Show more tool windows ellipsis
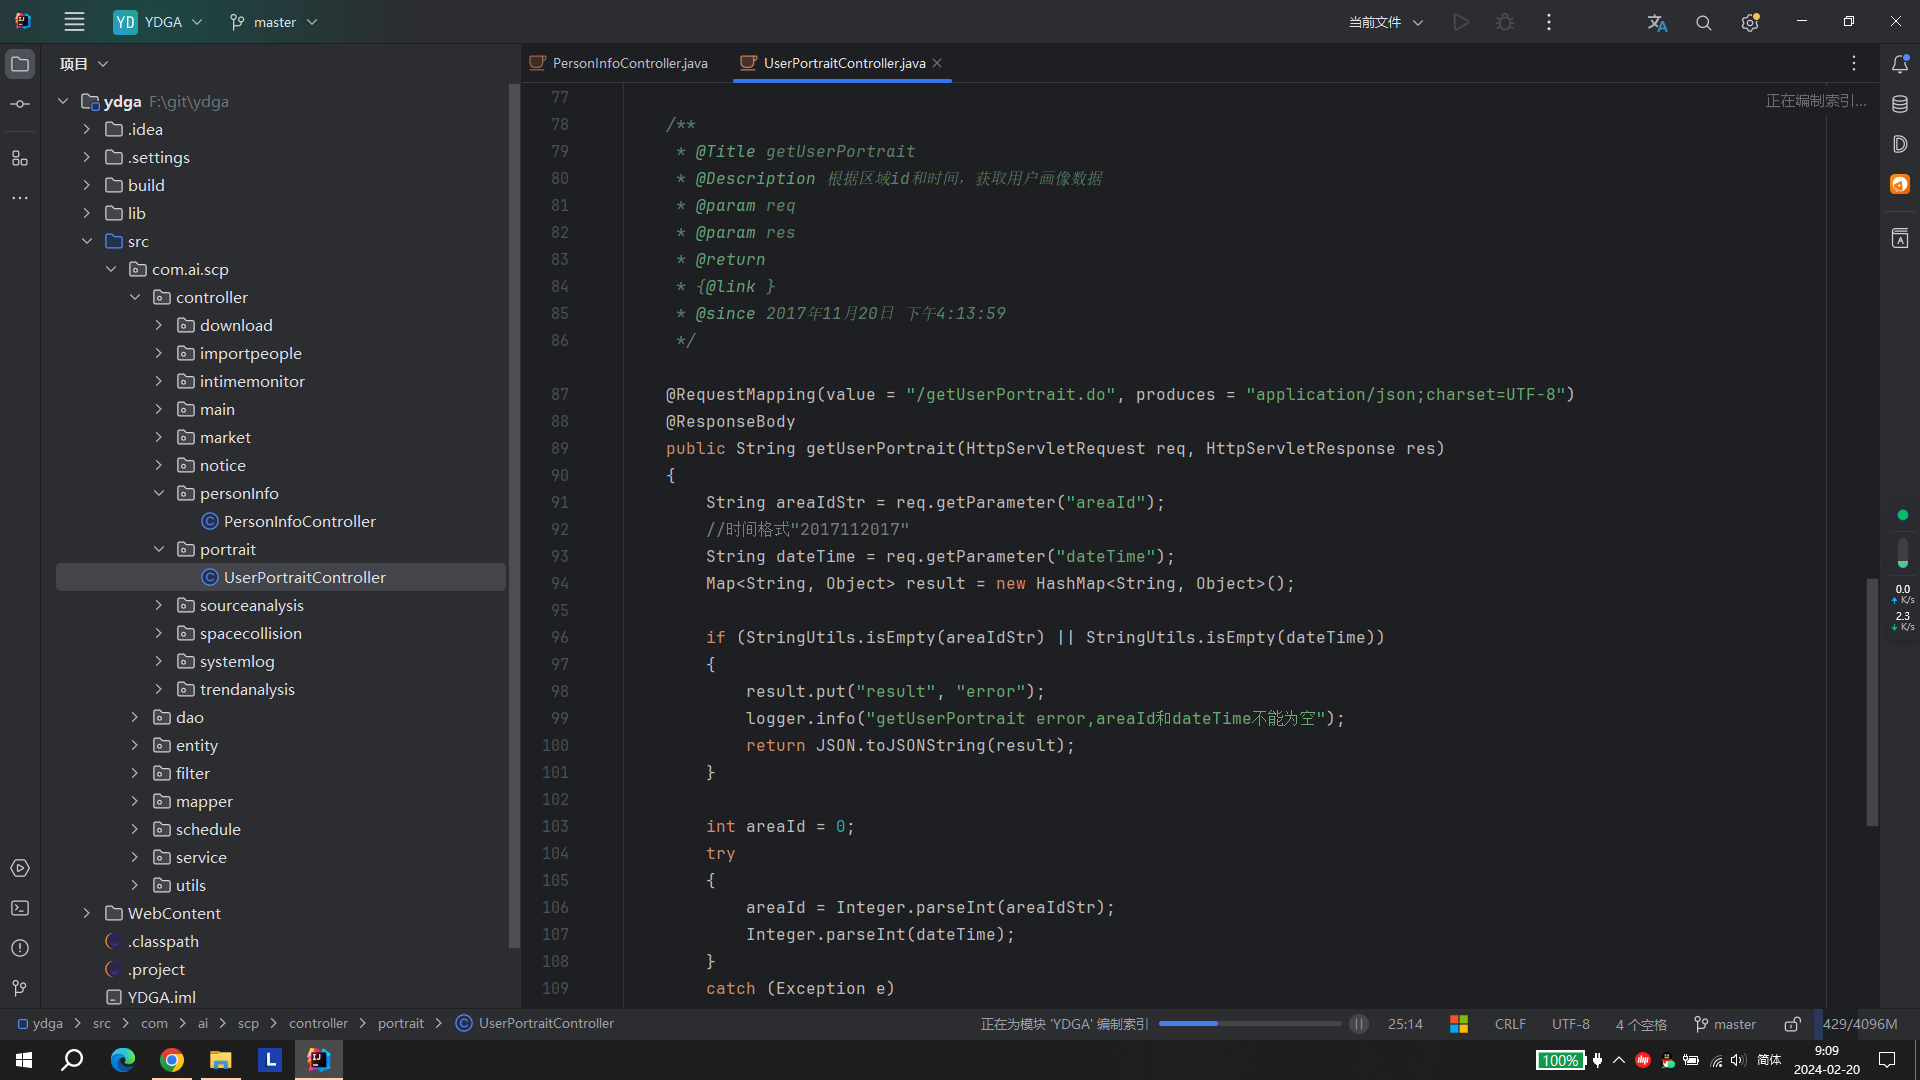 pyautogui.click(x=20, y=198)
